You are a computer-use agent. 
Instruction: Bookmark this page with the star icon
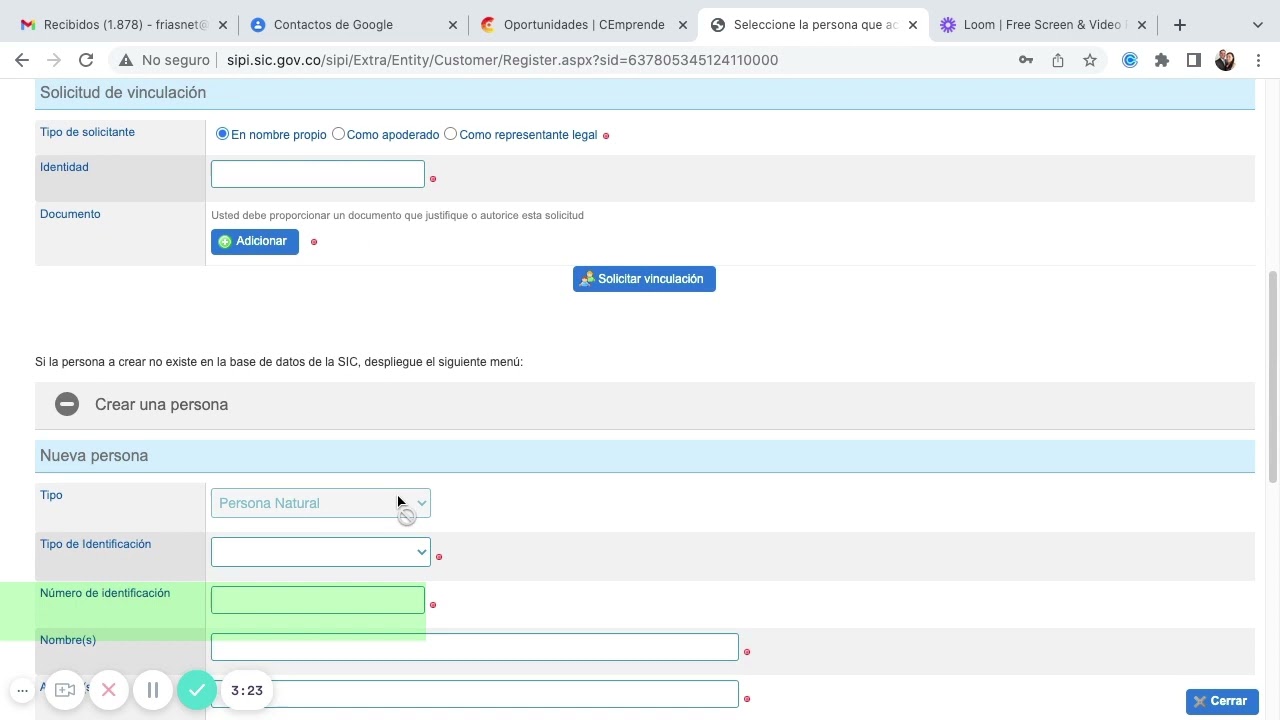tap(1090, 60)
